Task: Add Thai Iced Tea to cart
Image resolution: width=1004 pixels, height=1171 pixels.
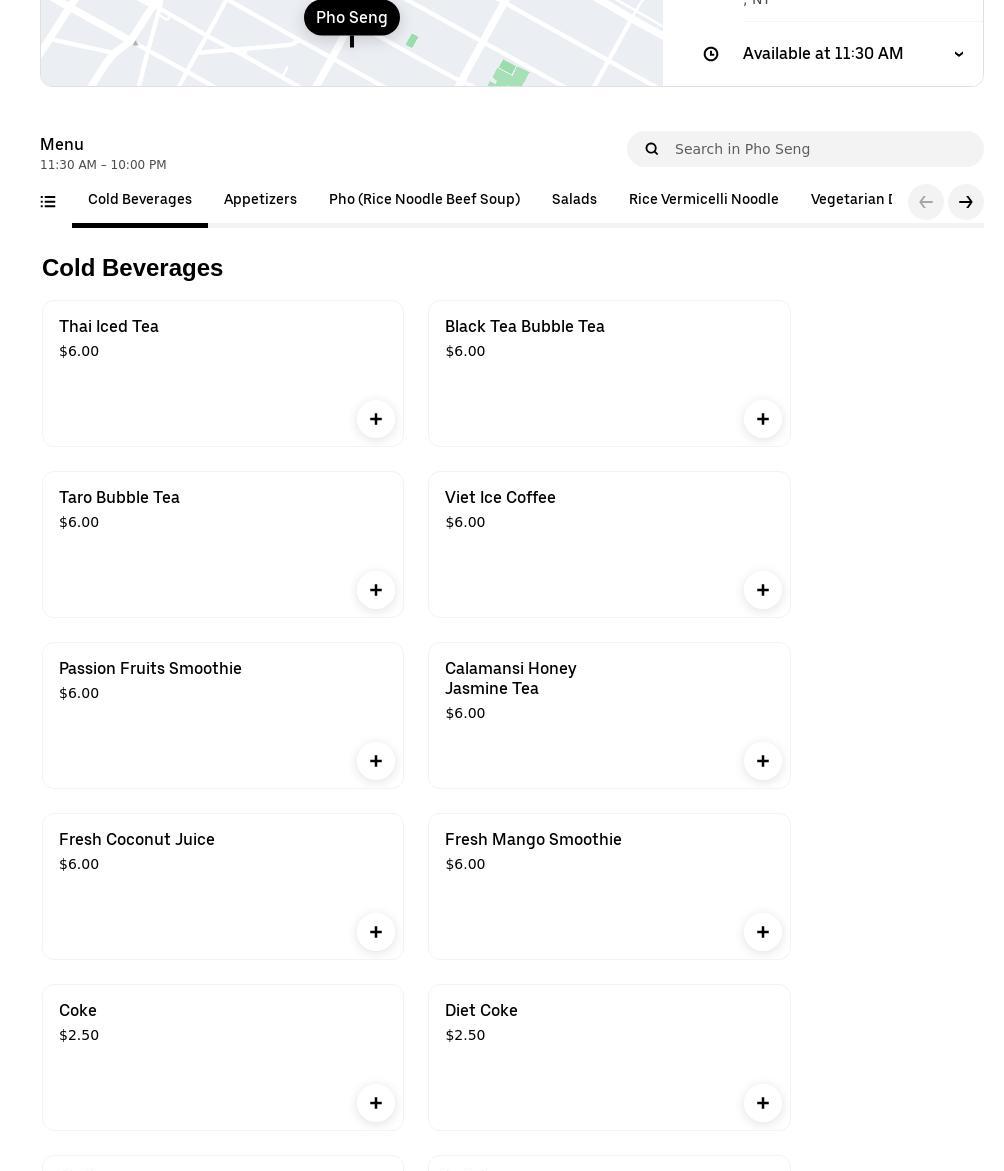Action: 376,419
